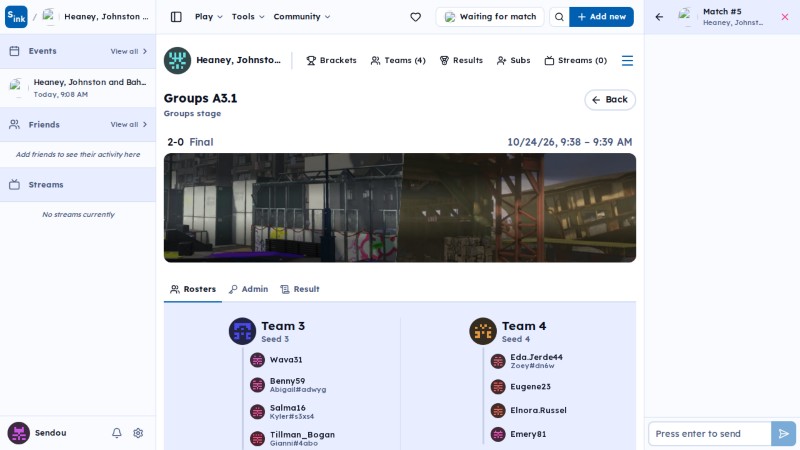Click Salma16 player avatar
Viewport: 800px width, 450px height.
point(258,411)
